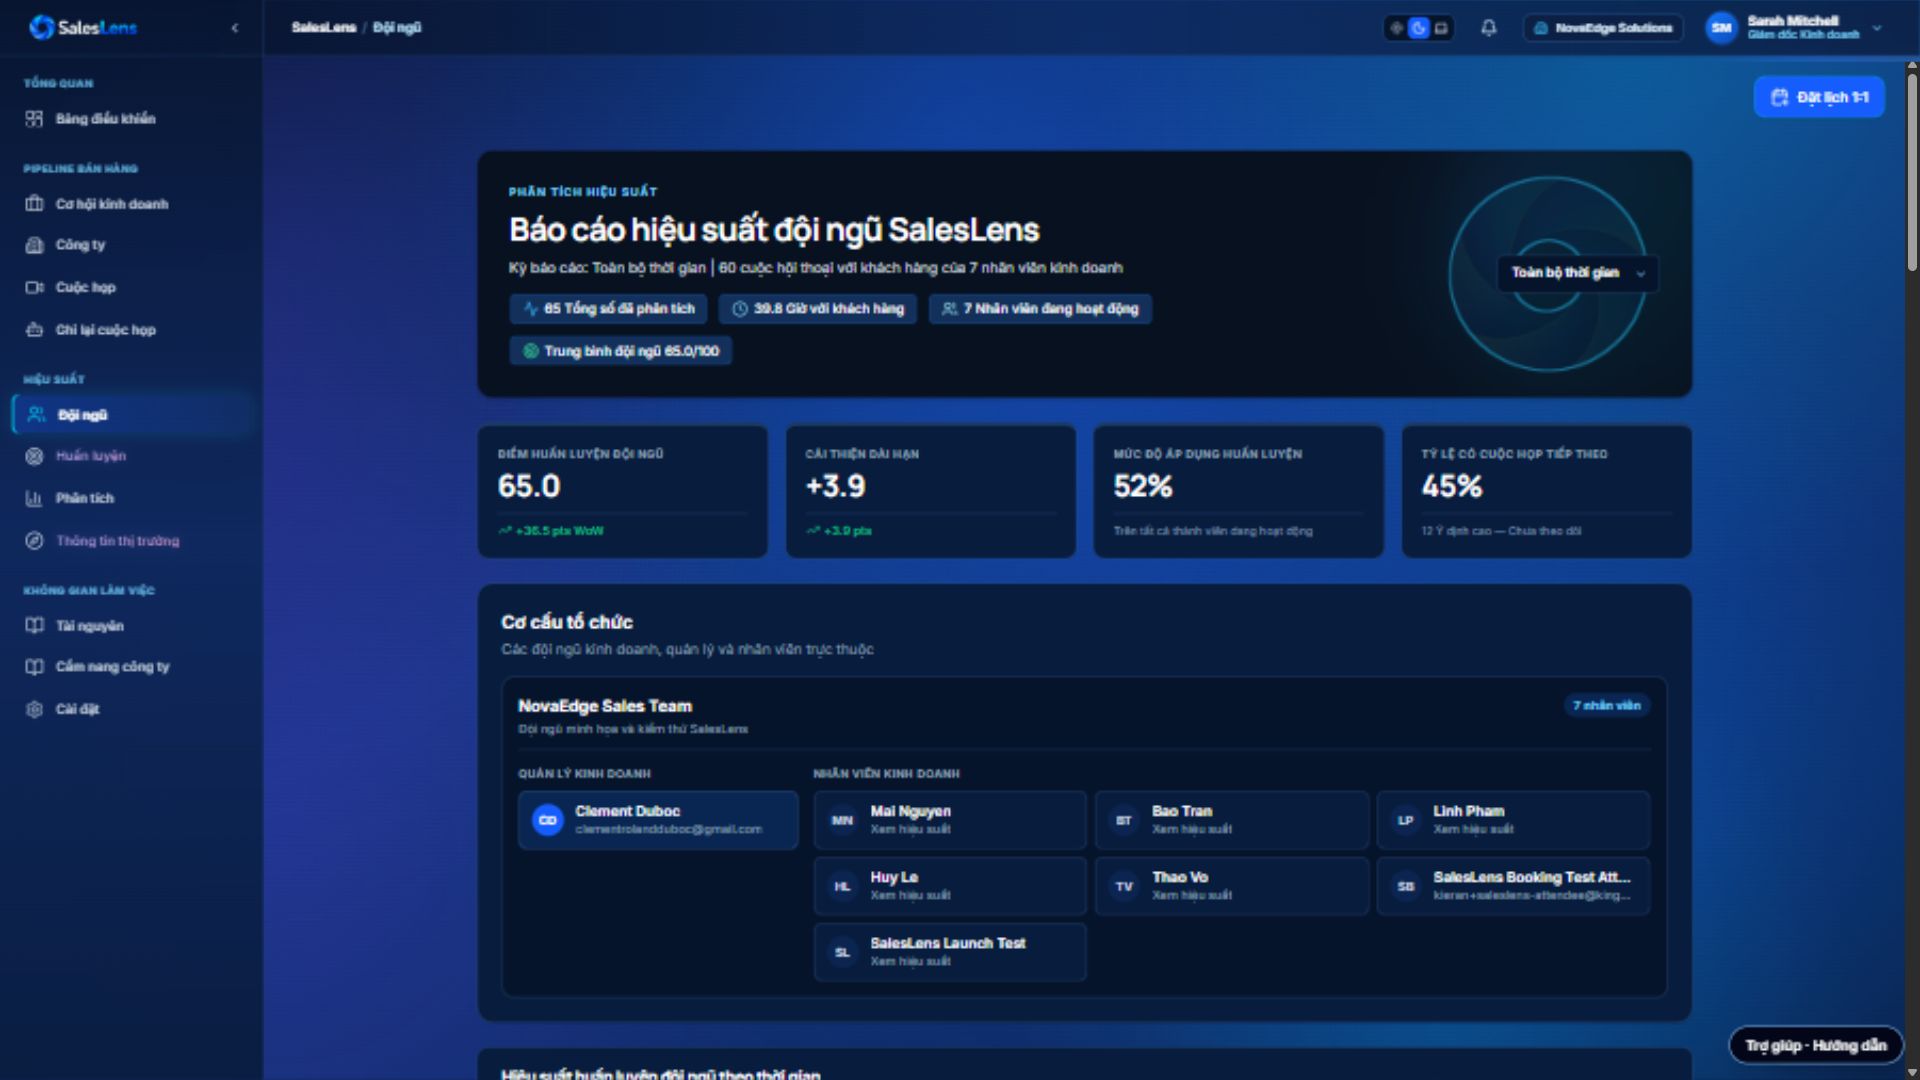1920x1080 pixels.
Task: Click the SalesLens logo icon
Action: pos(41,27)
